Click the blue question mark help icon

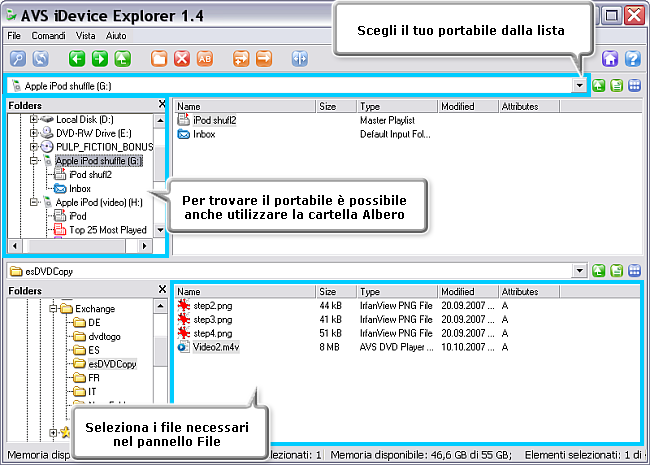coord(633,59)
